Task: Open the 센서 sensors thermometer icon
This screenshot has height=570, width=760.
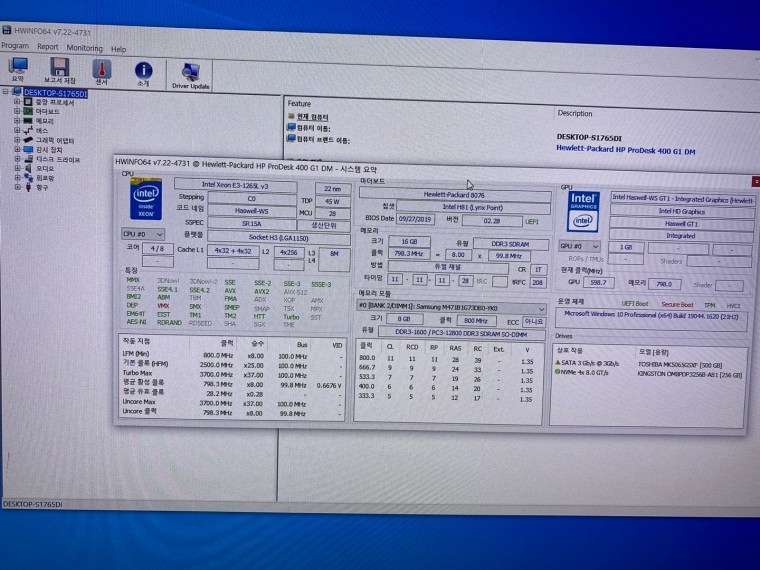Action: click(x=101, y=72)
